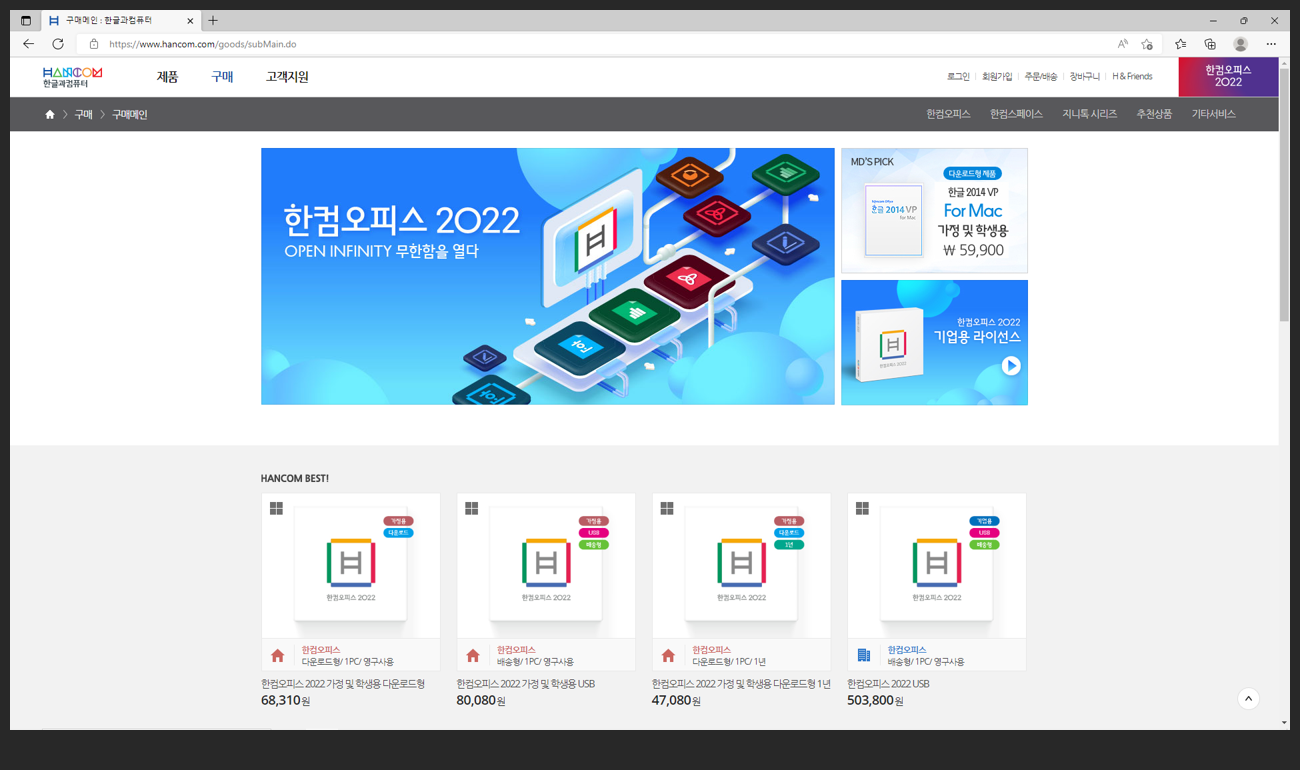1300x770 pixels.
Task: Click the browser address bar URL field
Action: pos(600,44)
